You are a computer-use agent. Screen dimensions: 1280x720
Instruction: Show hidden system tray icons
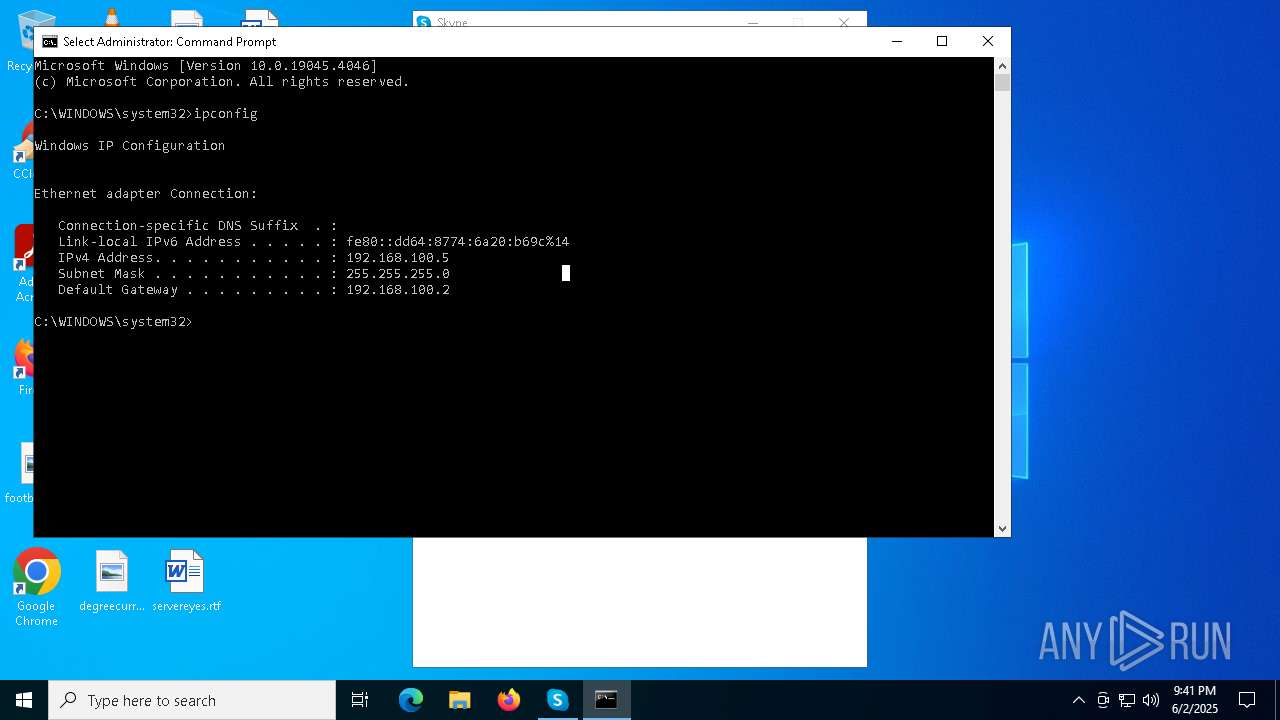click(1078, 700)
